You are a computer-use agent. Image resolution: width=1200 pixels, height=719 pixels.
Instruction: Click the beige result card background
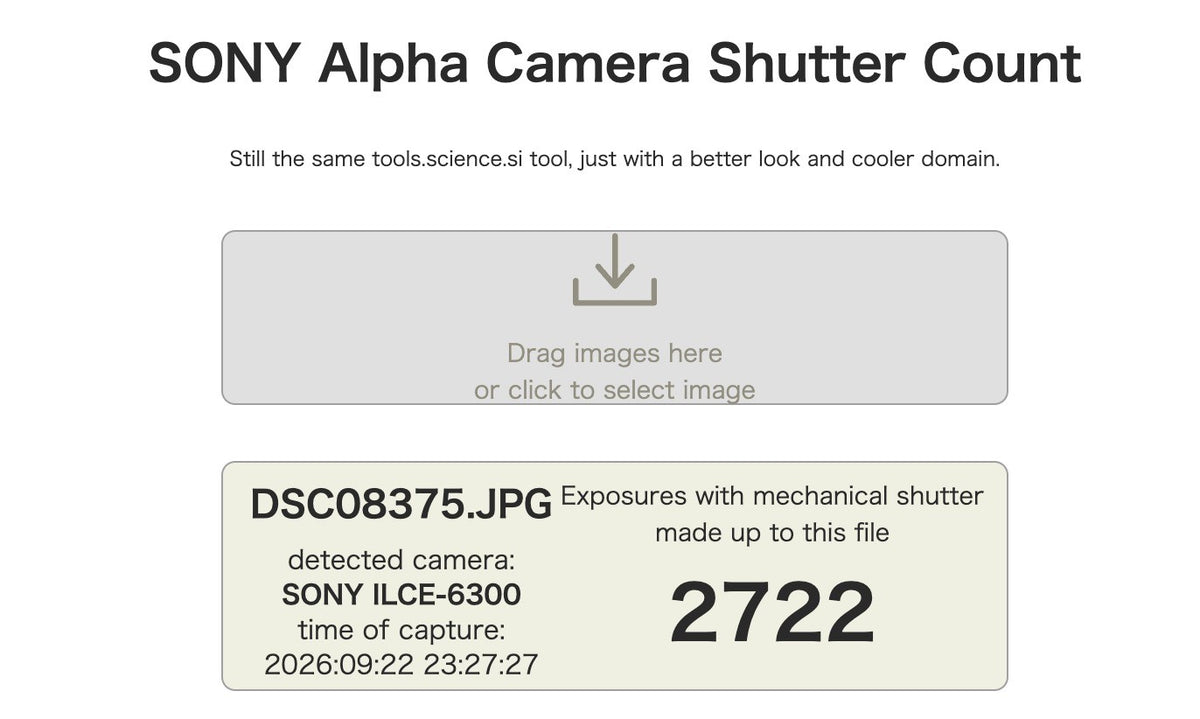coord(614,576)
